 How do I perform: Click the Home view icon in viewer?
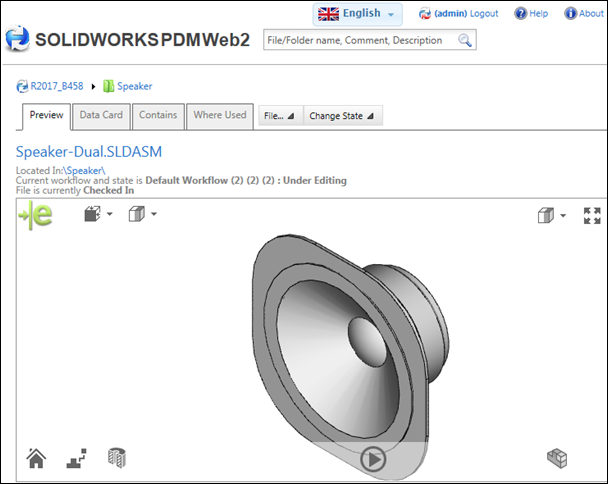36,459
